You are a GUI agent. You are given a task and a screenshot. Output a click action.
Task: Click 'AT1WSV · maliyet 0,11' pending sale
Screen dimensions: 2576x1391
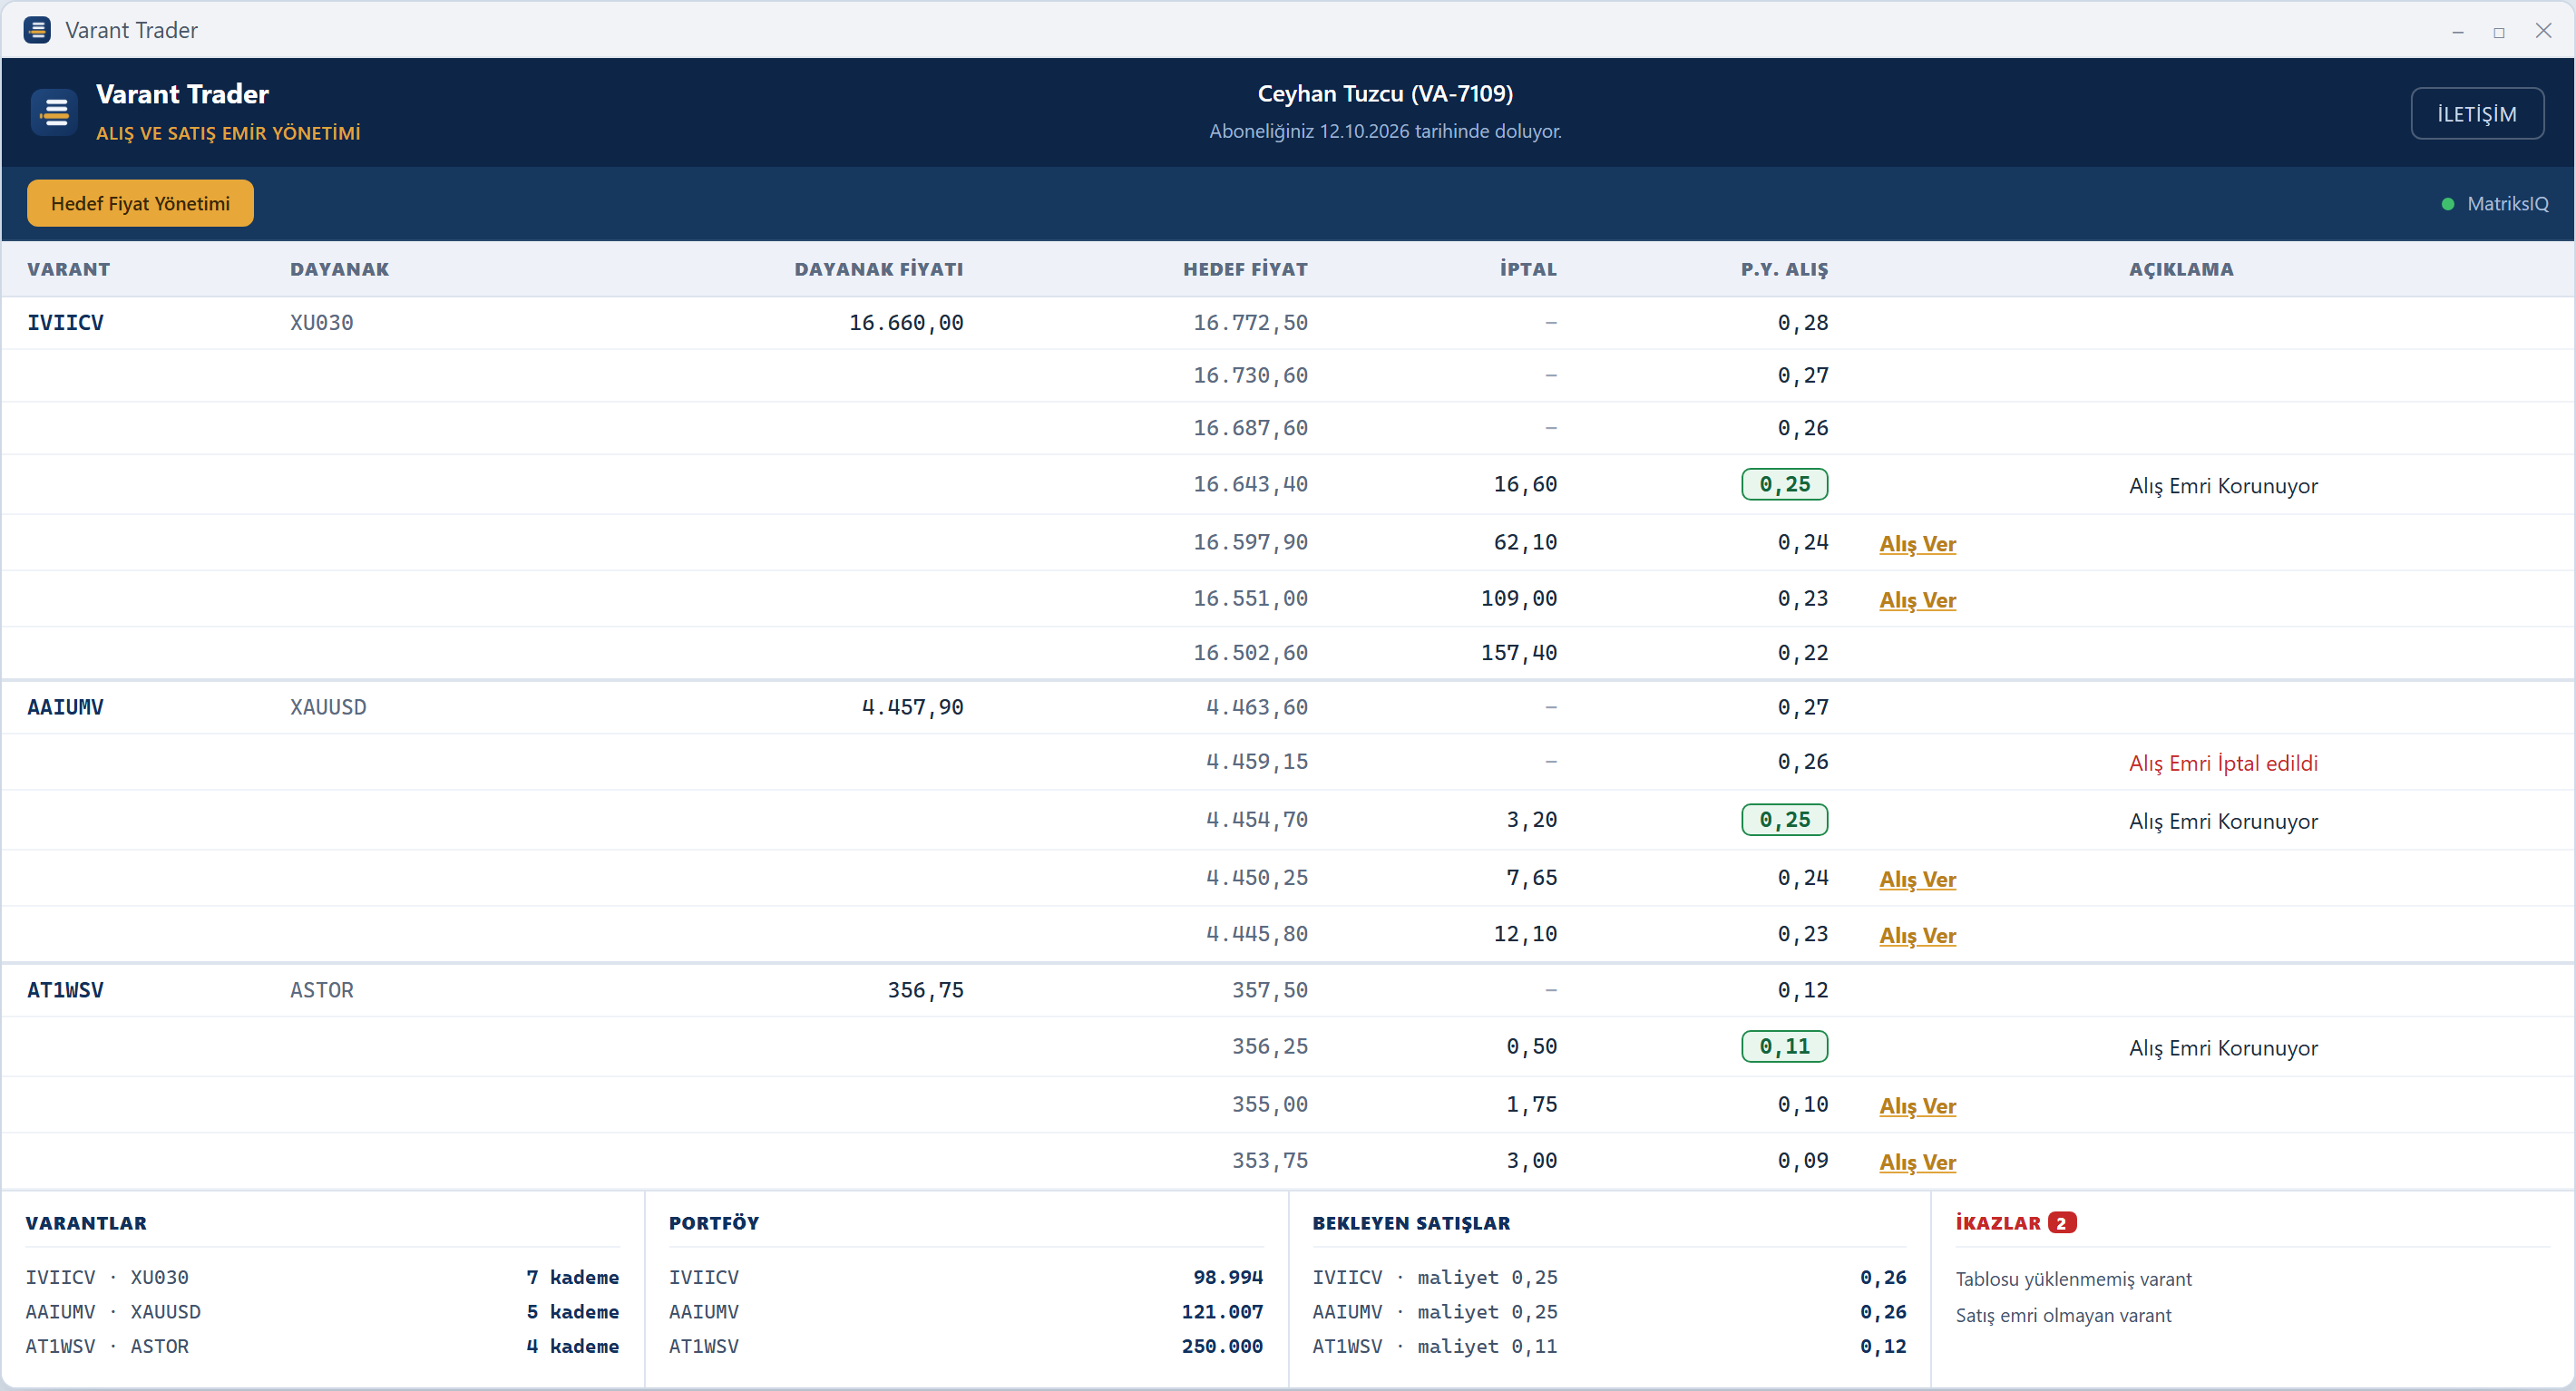pyautogui.click(x=1434, y=1346)
